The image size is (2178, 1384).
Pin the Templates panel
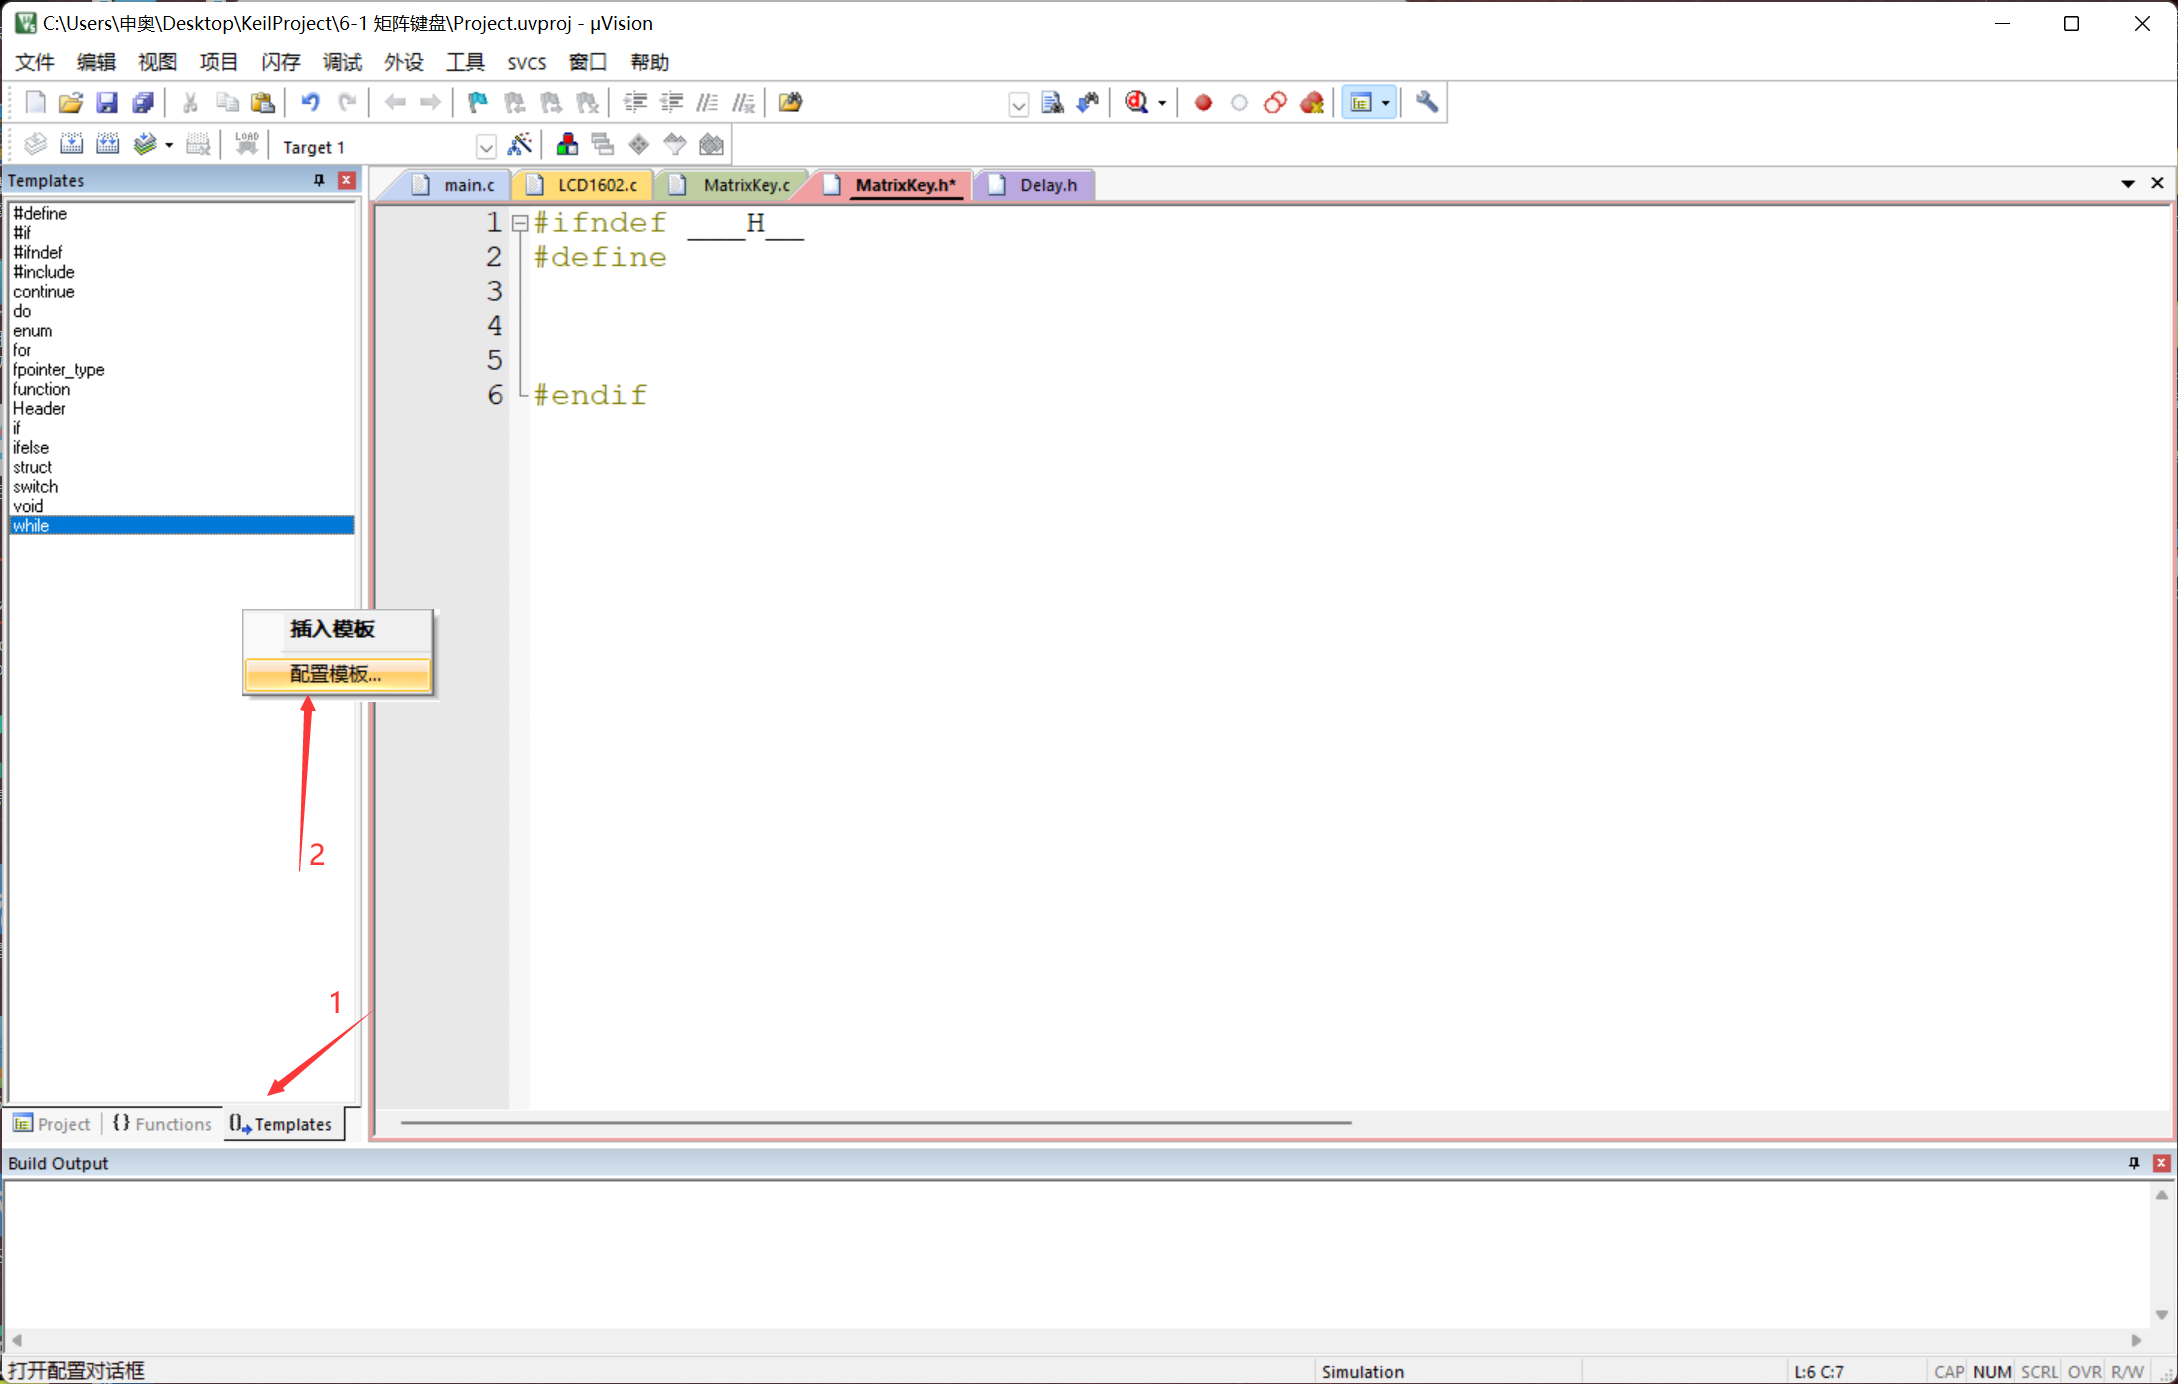pyautogui.click(x=319, y=180)
